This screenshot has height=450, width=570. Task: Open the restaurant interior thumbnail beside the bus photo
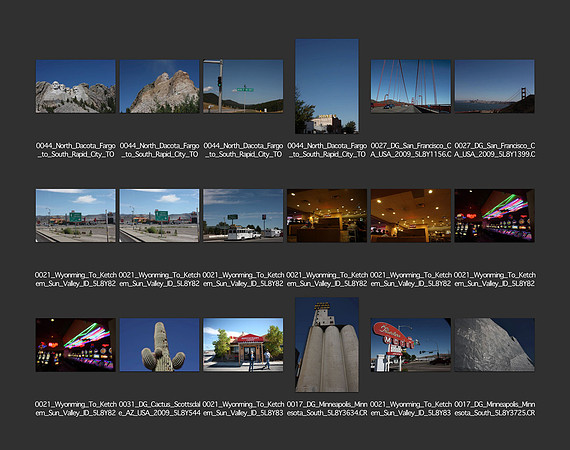(x=327, y=216)
